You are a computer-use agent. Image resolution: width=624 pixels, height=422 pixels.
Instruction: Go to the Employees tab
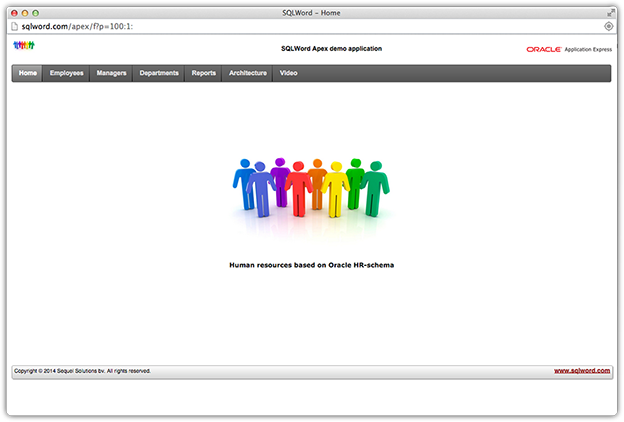(66, 73)
